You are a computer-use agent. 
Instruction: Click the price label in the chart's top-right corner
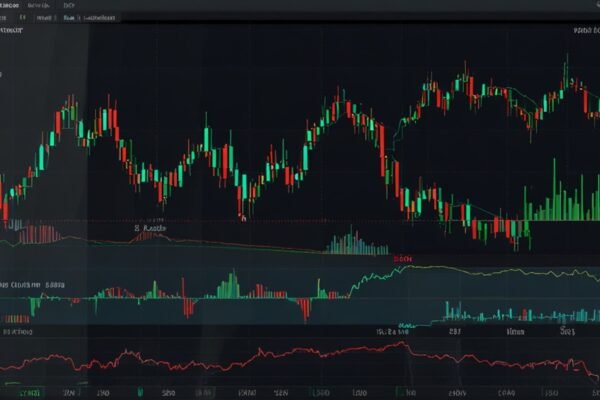point(586,30)
